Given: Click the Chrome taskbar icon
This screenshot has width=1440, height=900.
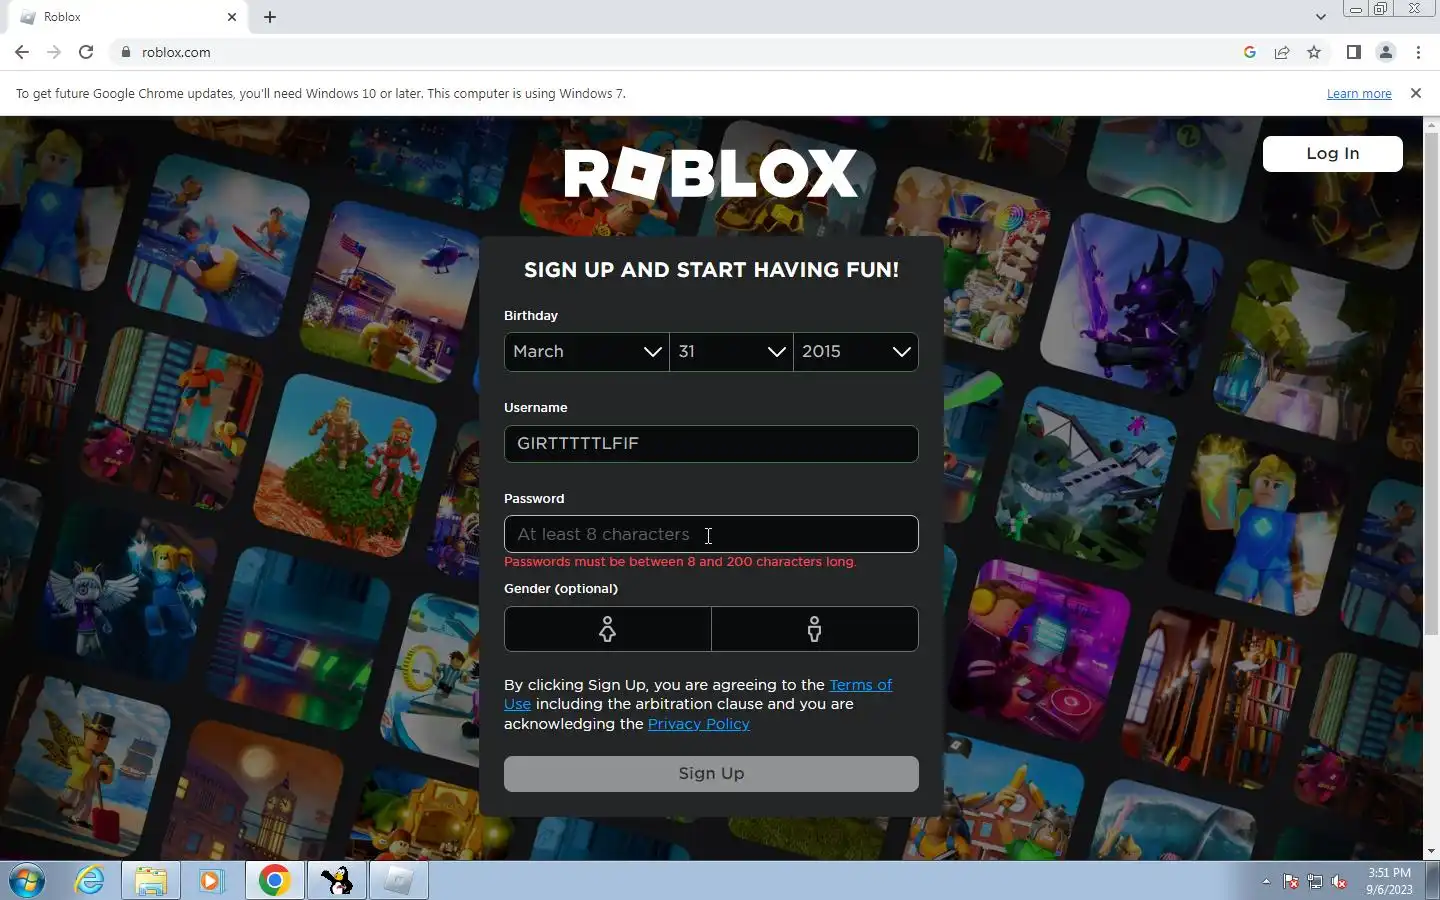Looking at the screenshot, I should click(274, 880).
